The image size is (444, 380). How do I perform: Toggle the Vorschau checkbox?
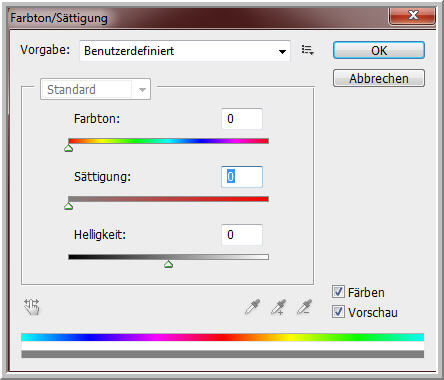coord(338,312)
